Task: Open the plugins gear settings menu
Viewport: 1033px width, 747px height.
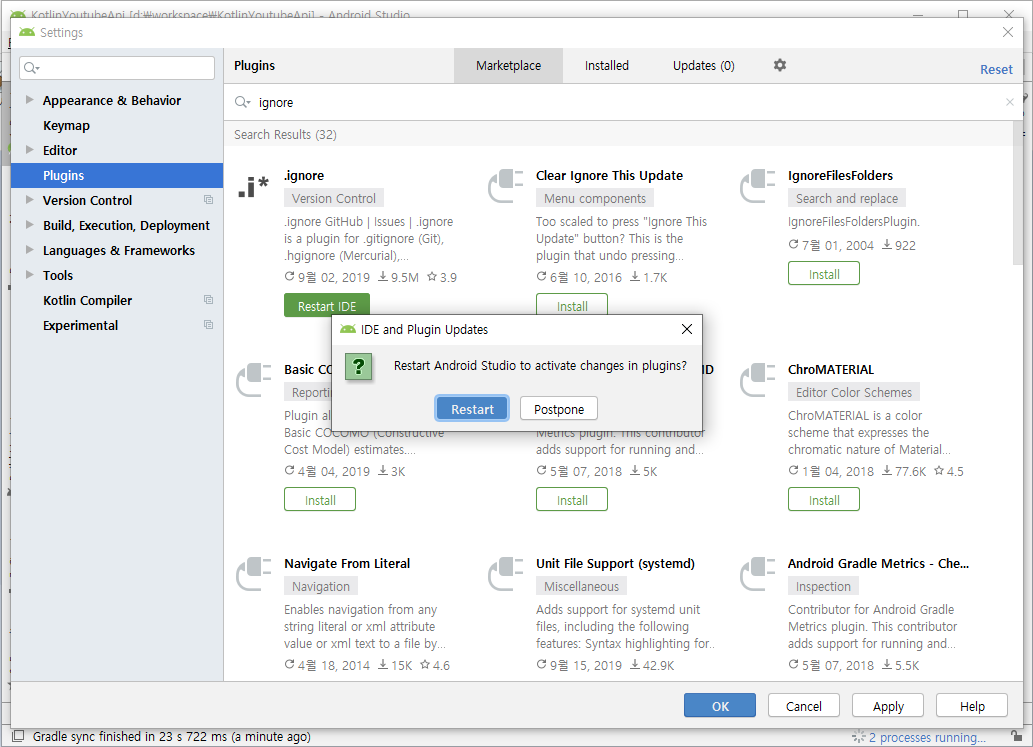Action: pos(779,65)
